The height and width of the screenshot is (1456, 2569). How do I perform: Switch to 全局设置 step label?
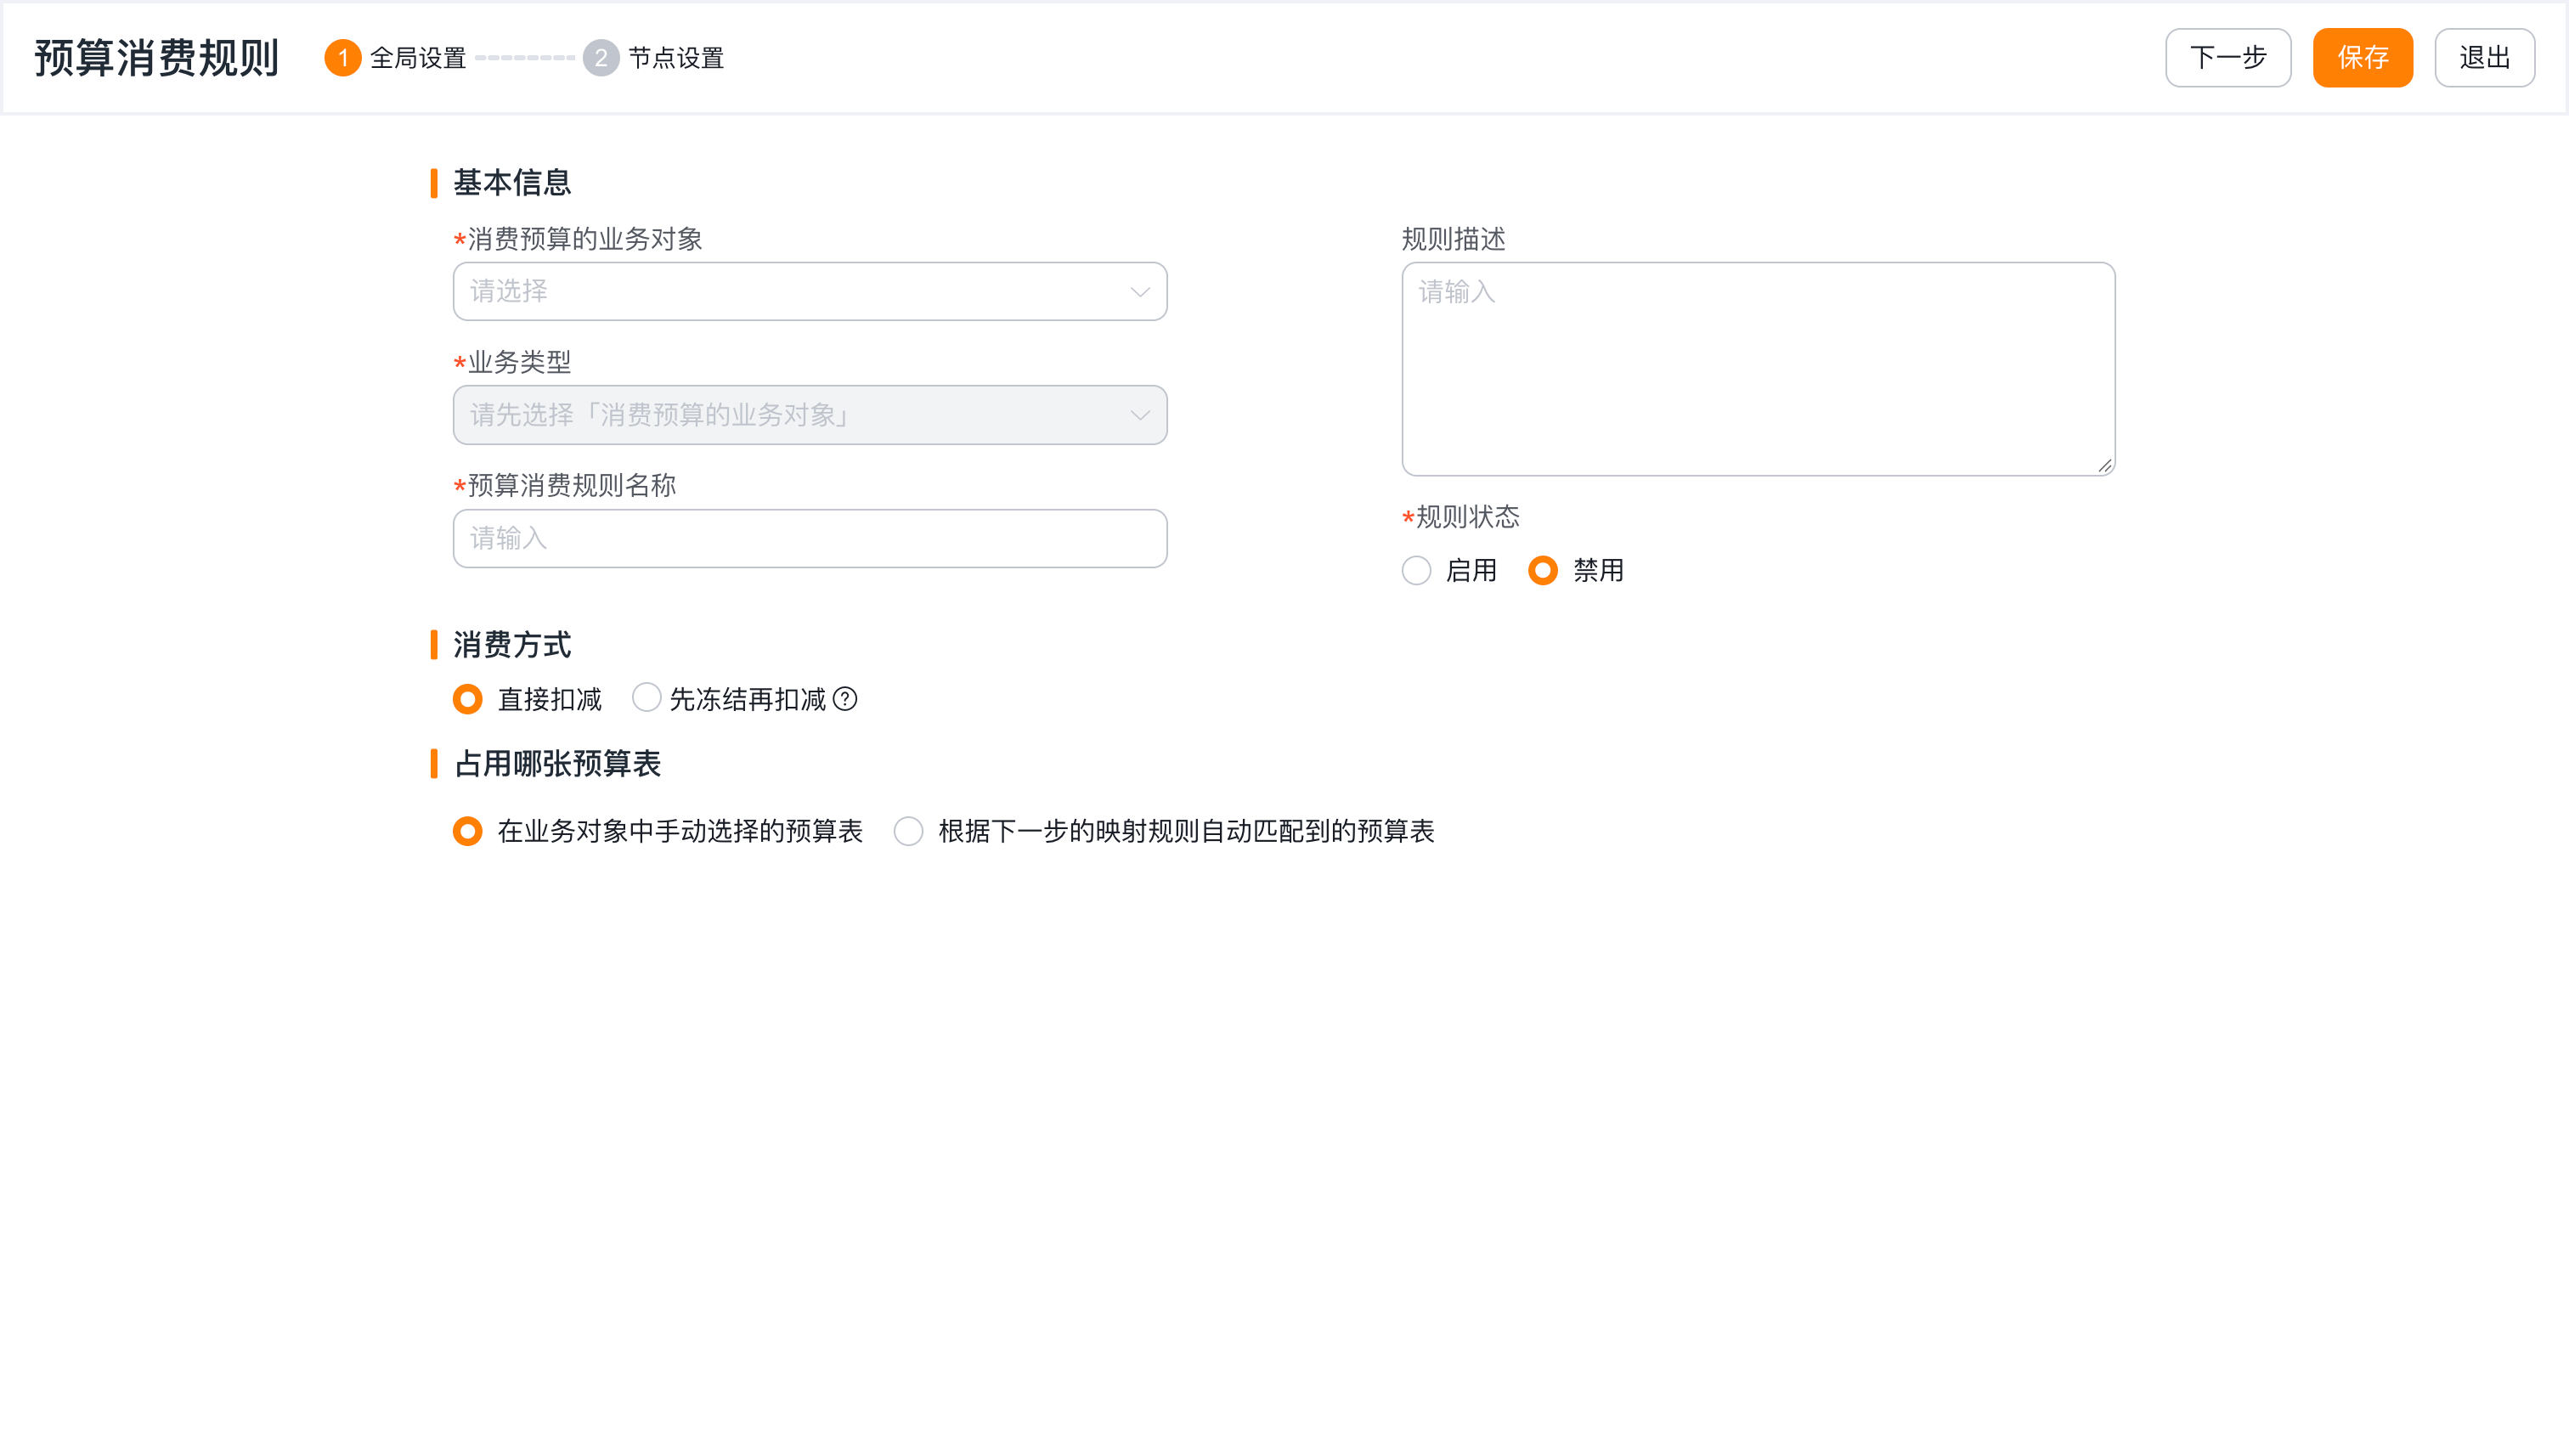418,58
